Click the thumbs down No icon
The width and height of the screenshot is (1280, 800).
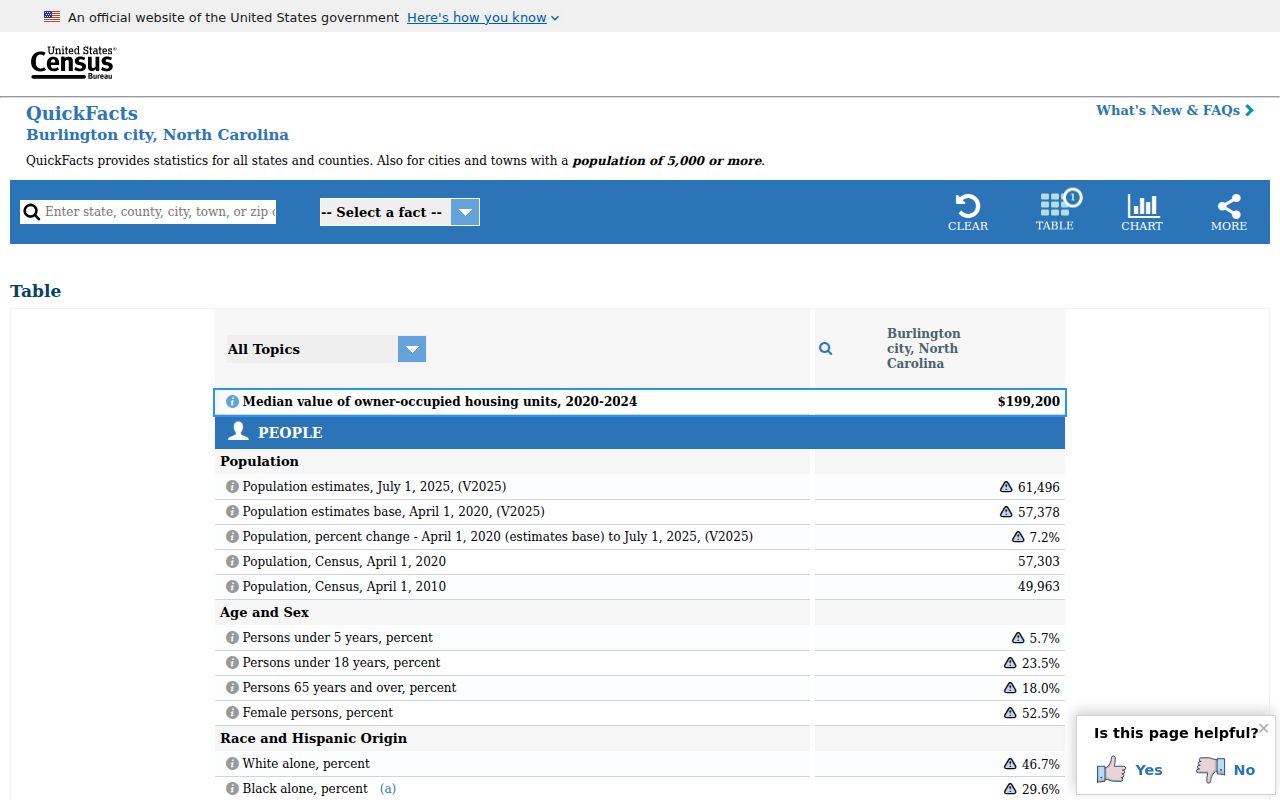(x=1211, y=769)
